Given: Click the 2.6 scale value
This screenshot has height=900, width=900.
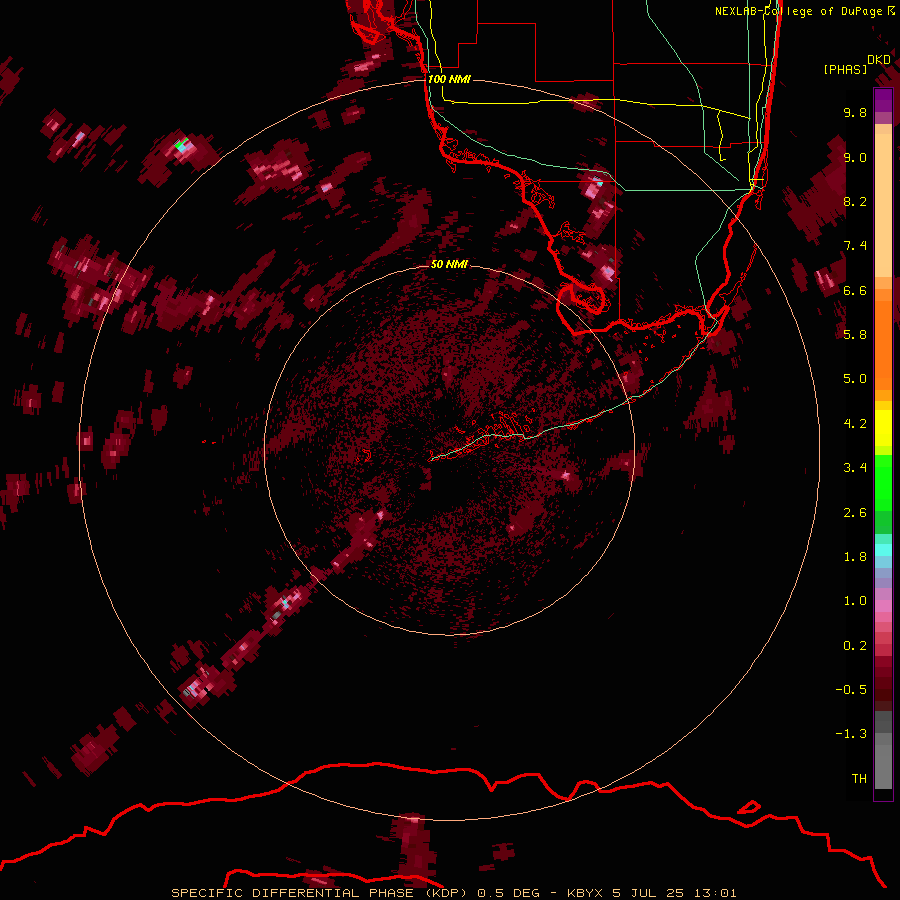Looking at the screenshot, I should pos(855,513).
